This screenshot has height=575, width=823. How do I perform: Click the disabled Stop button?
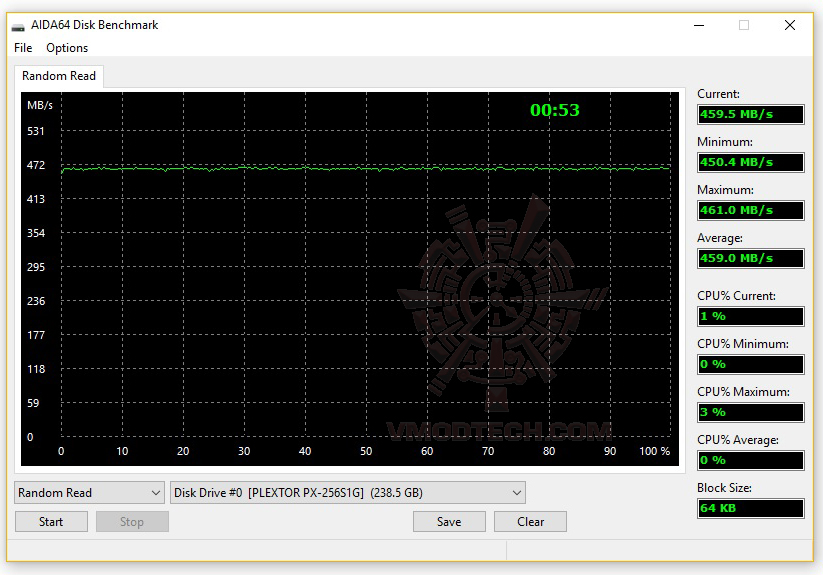(132, 521)
